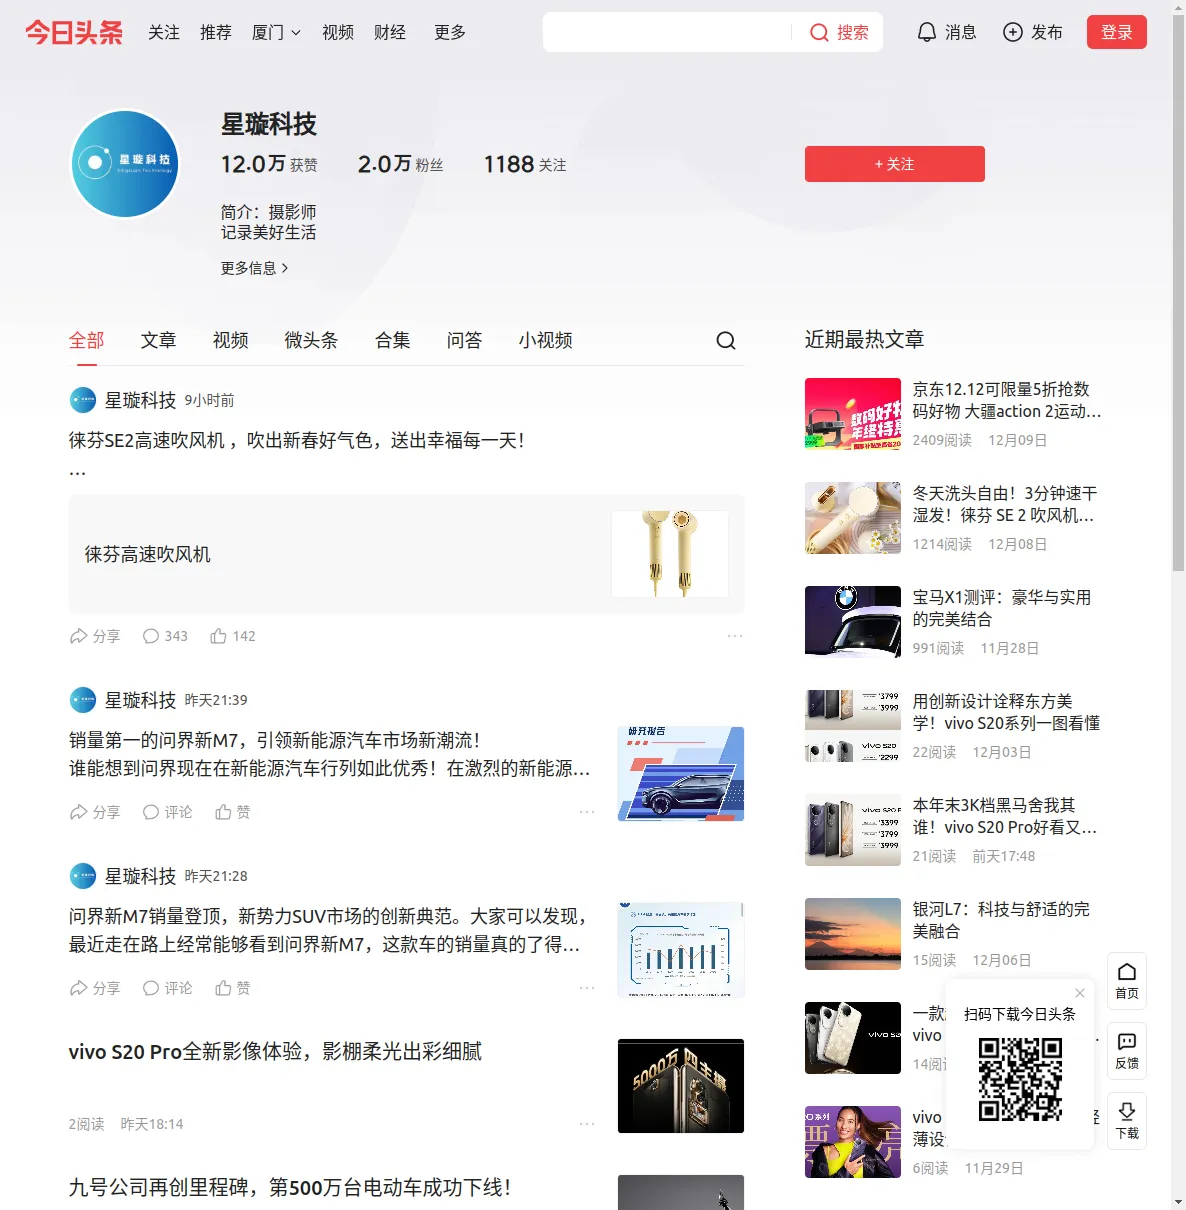Screen dimensions: 1186x1210
Task: Open more options for 销量第一的问界新M7 post
Action: point(587,812)
